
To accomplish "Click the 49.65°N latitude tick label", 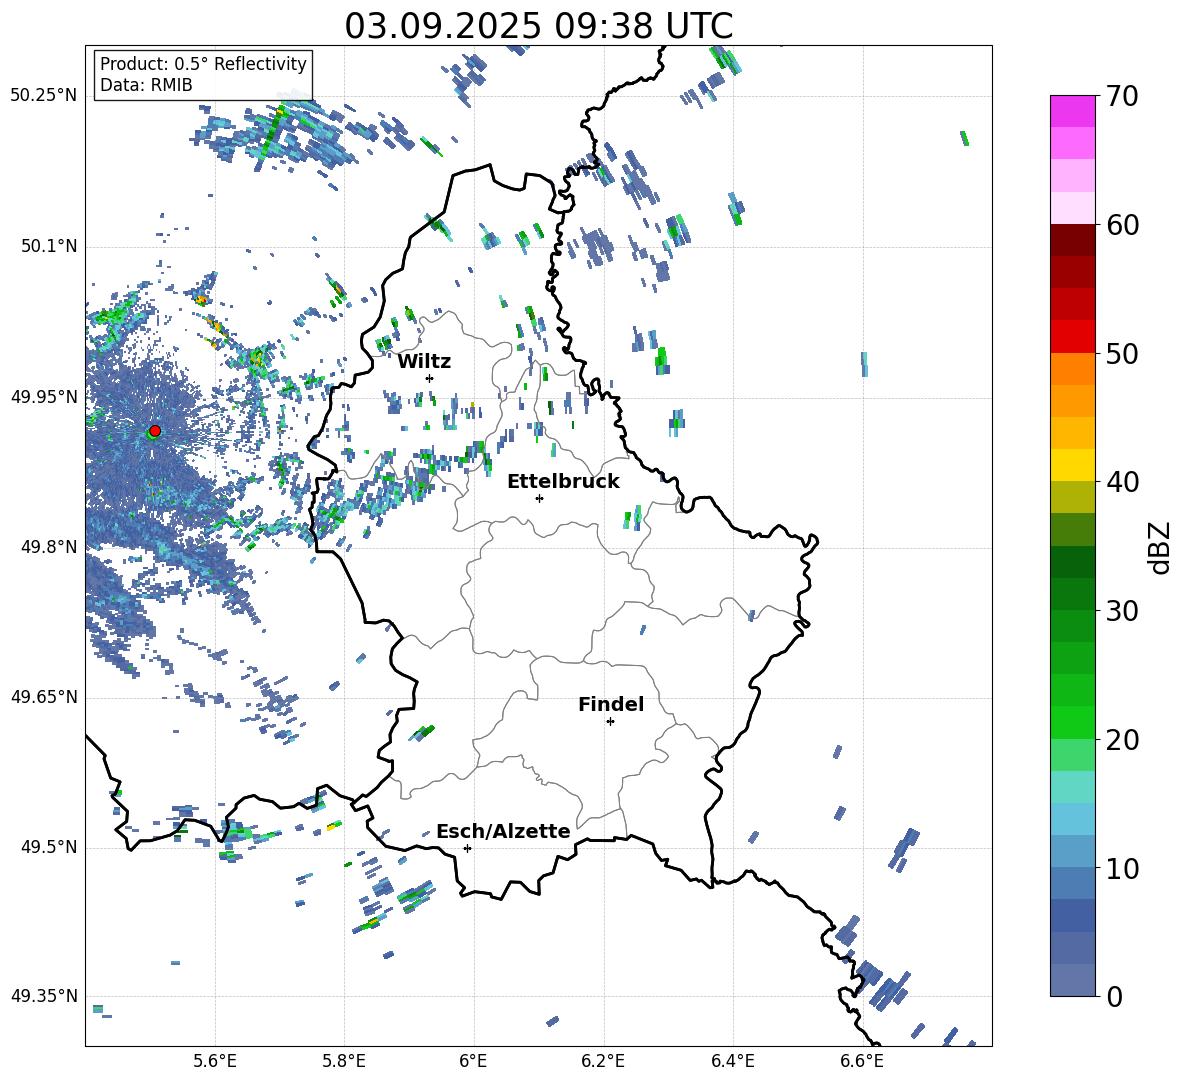I will [x=44, y=696].
